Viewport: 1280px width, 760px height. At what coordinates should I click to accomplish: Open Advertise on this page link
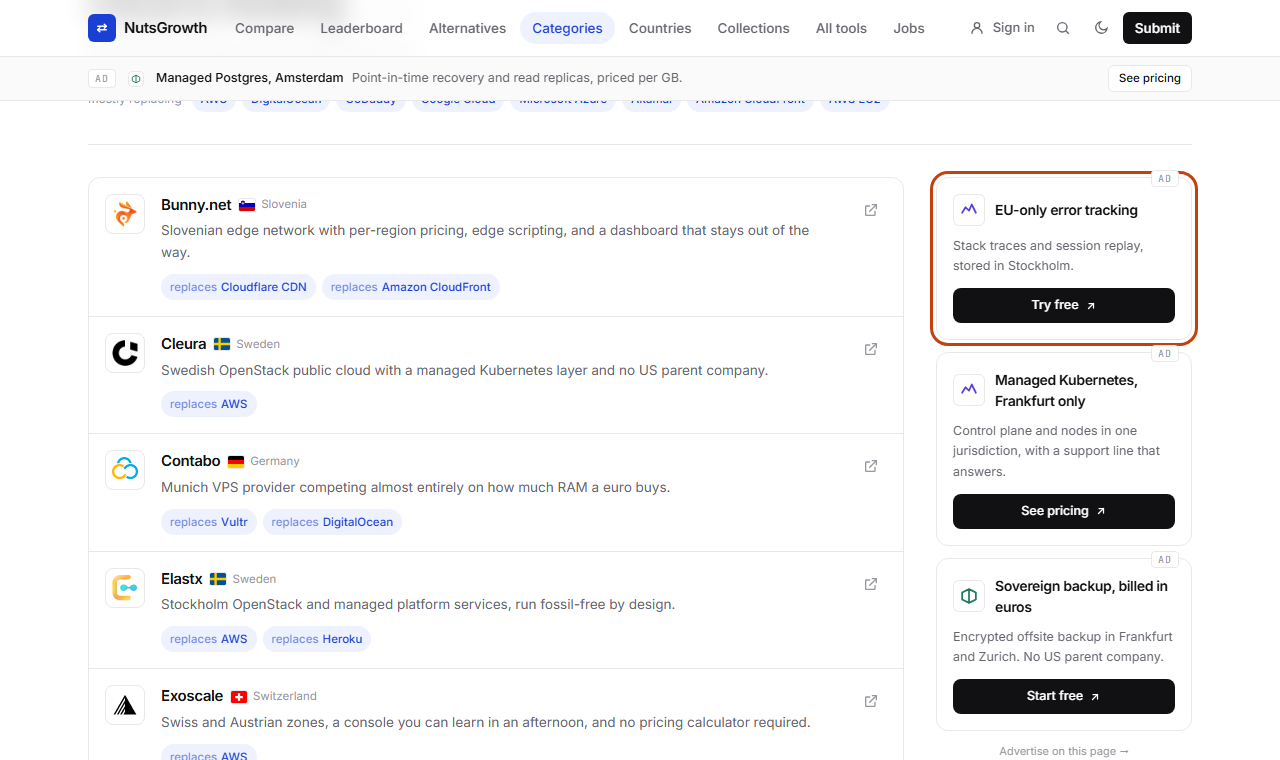[1064, 751]
